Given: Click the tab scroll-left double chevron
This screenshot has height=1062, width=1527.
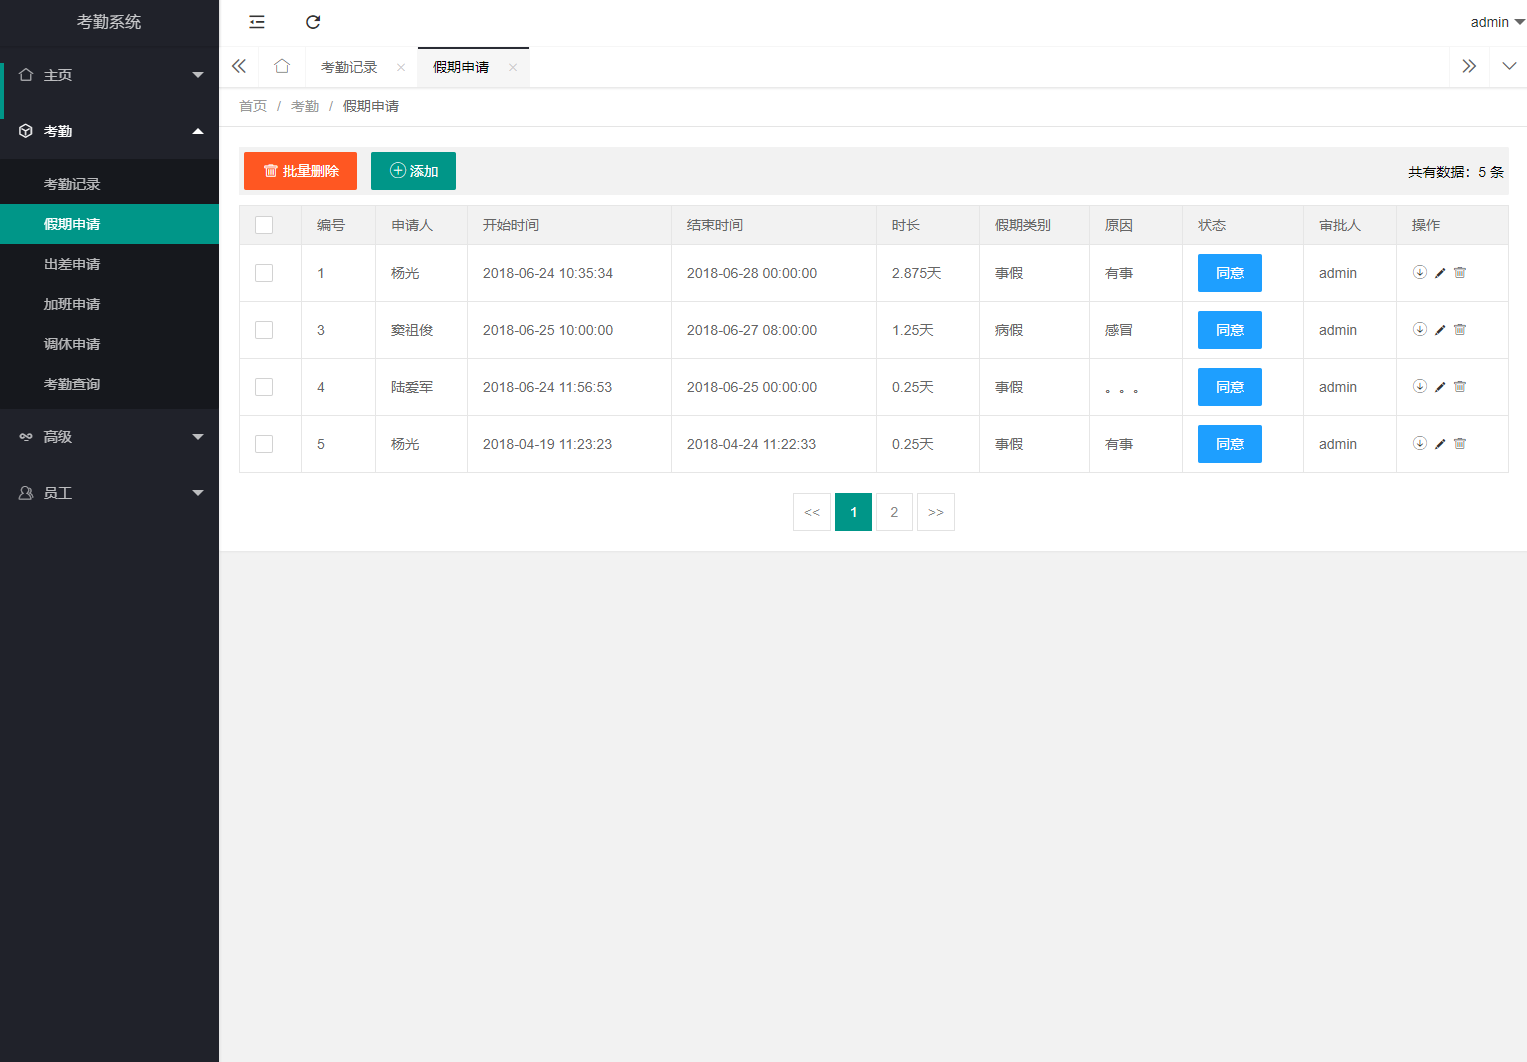Looking at the screenshot, I should (x=239, y=66).
